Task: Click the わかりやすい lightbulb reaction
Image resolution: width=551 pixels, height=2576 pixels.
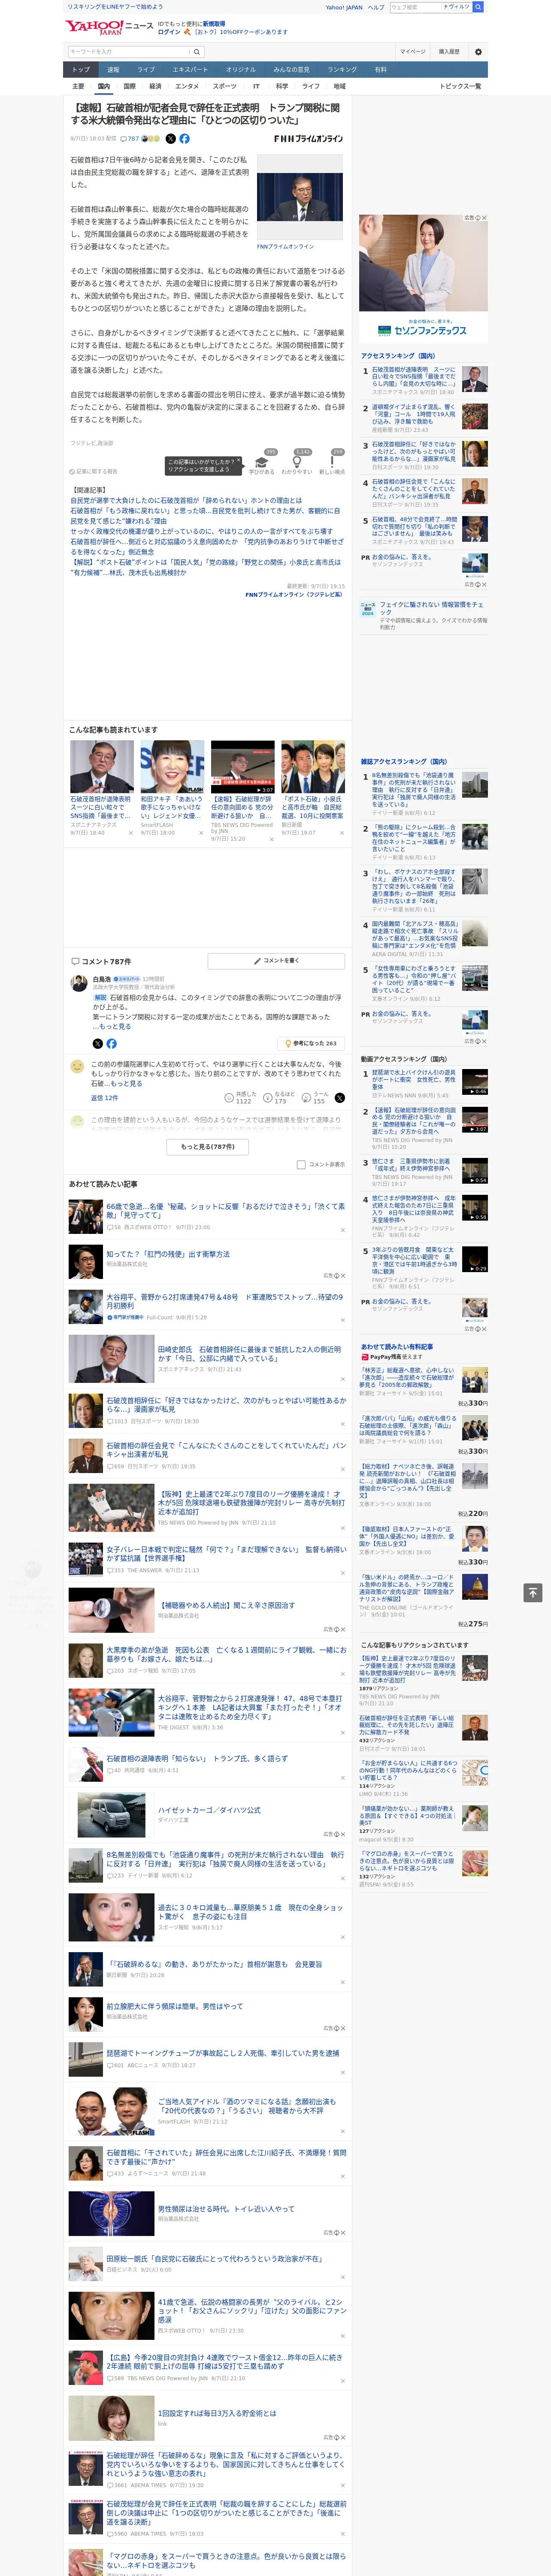Action: [296, 463]
